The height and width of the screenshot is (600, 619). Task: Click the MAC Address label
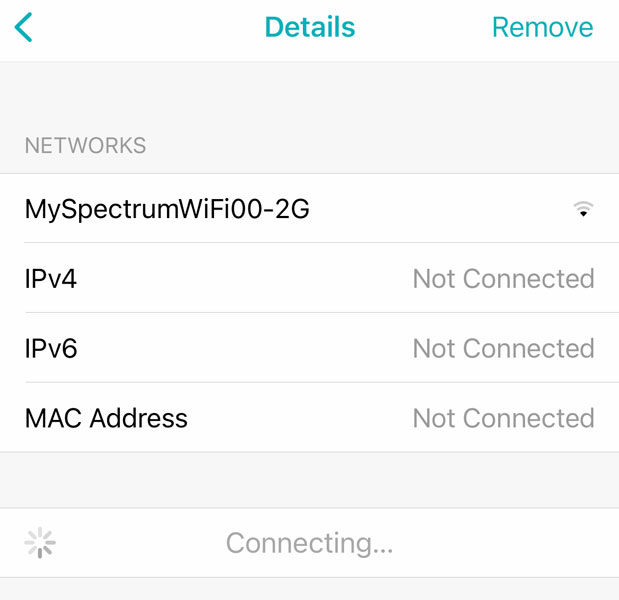(106, 418)
